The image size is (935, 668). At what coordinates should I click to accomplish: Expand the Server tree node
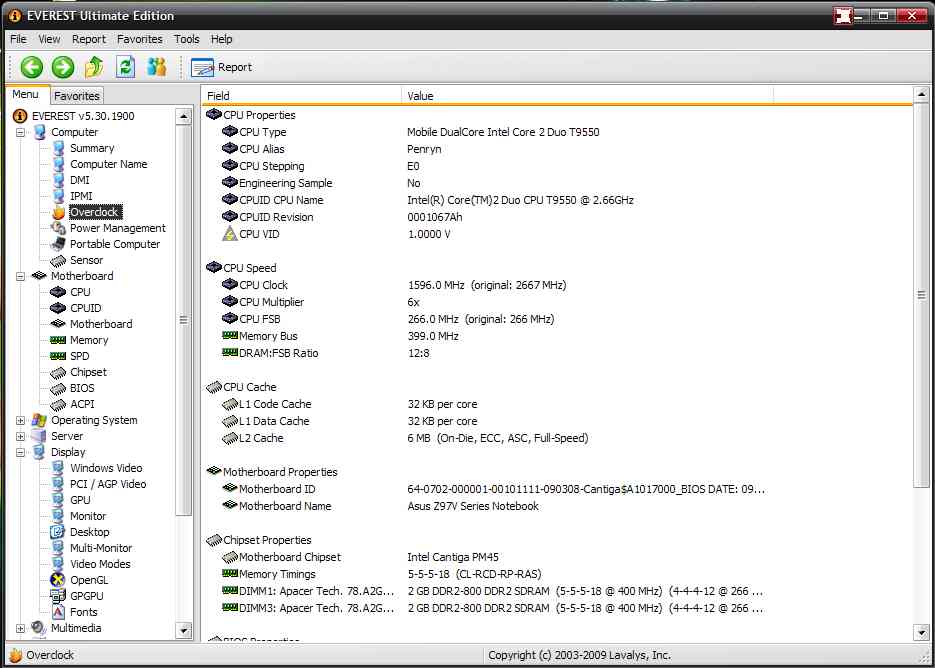click(x=20, y=437)
